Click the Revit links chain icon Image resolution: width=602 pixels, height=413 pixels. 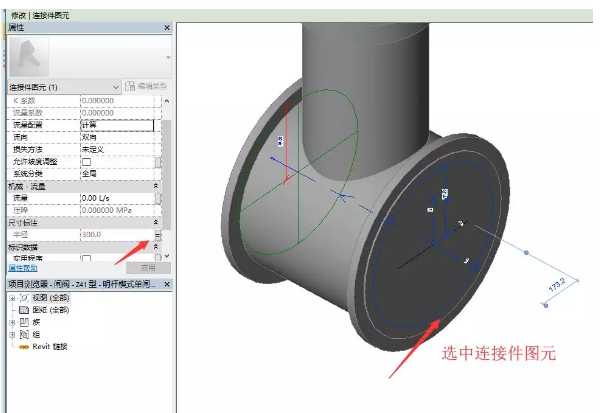(x=24, y=347)
